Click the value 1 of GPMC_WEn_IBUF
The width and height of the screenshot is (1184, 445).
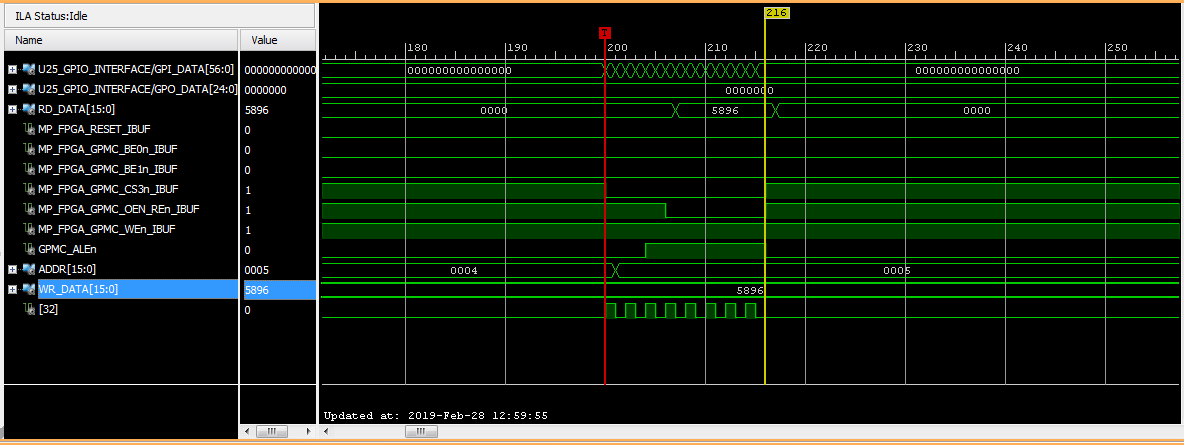pyautogui.click(x=248, y=230)
